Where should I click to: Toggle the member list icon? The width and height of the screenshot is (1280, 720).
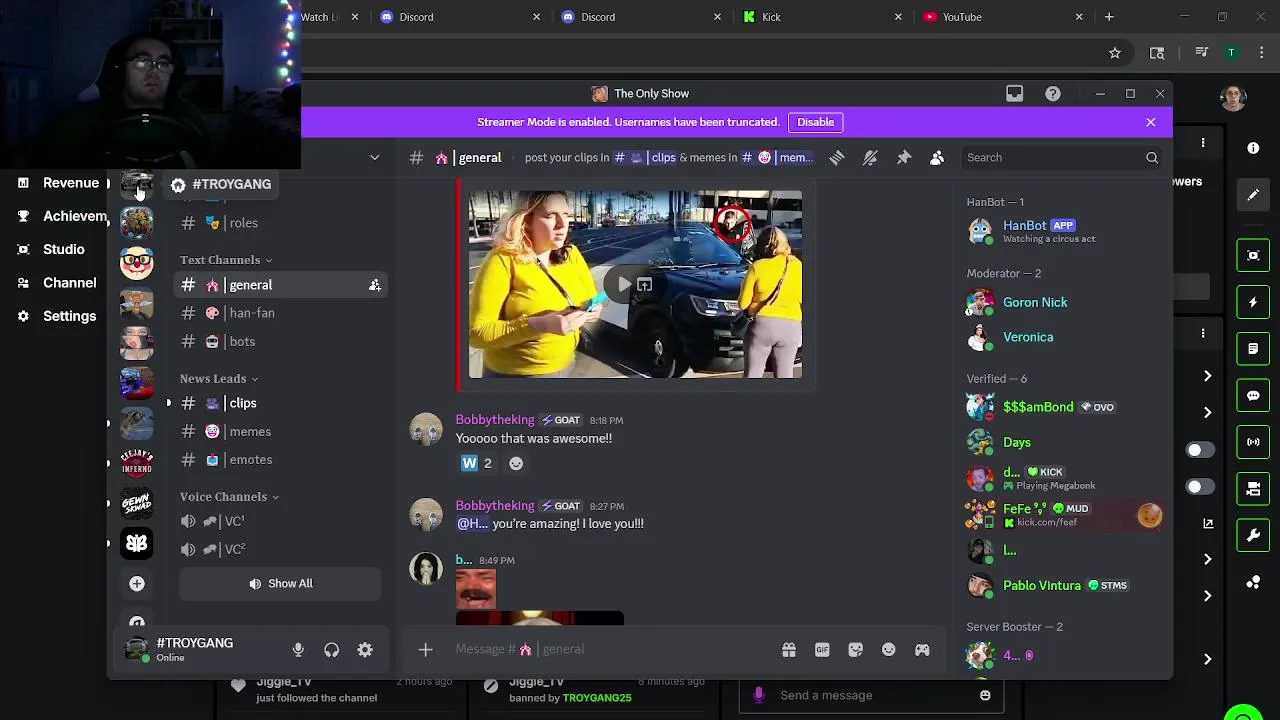coord(937,158)
